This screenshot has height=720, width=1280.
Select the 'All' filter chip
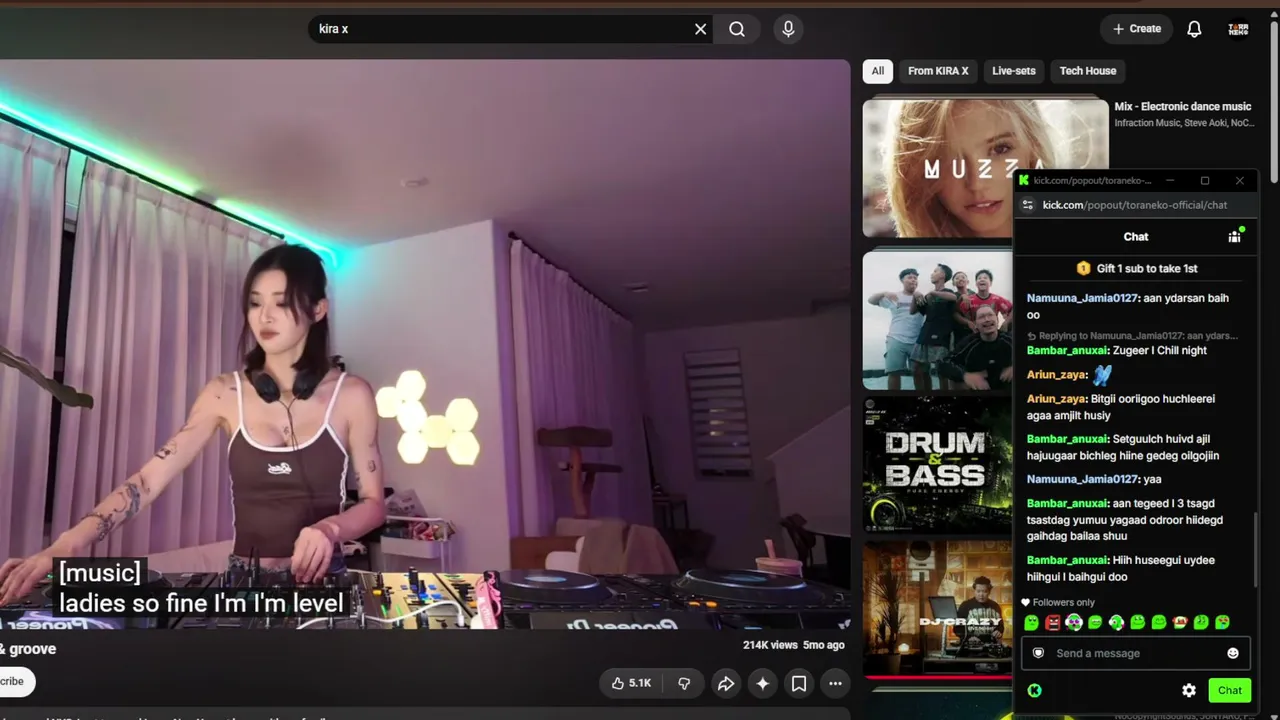[878, 71]
